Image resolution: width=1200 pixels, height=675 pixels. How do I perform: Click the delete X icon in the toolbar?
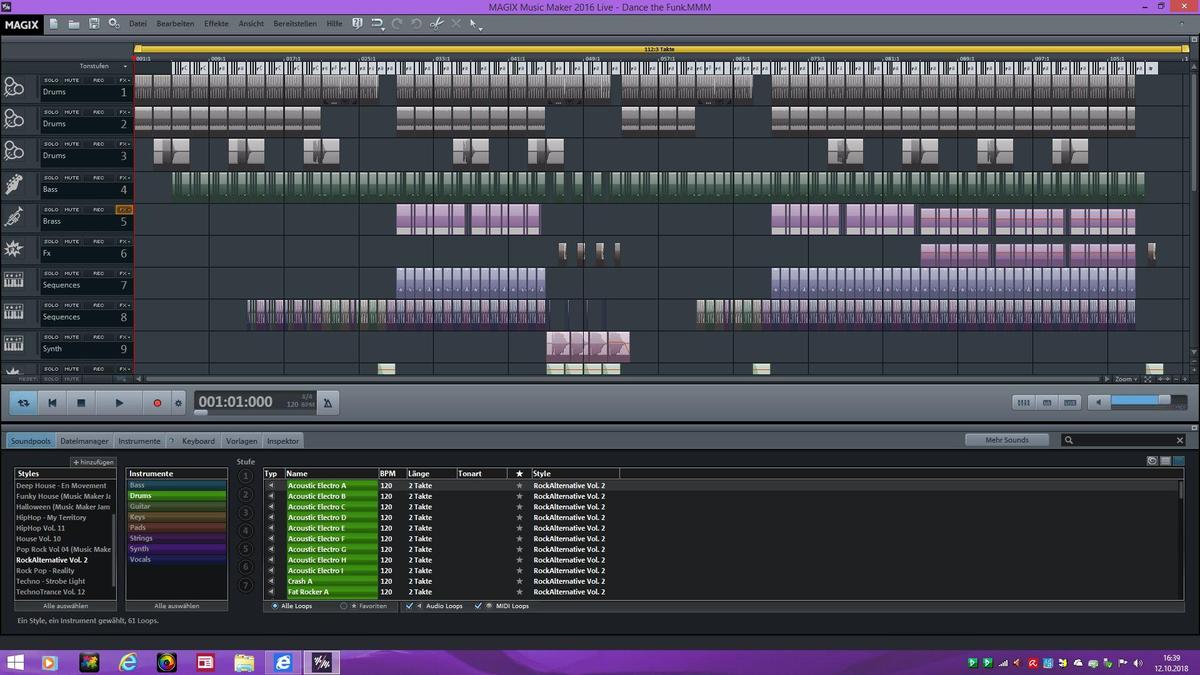pos(456,23)
